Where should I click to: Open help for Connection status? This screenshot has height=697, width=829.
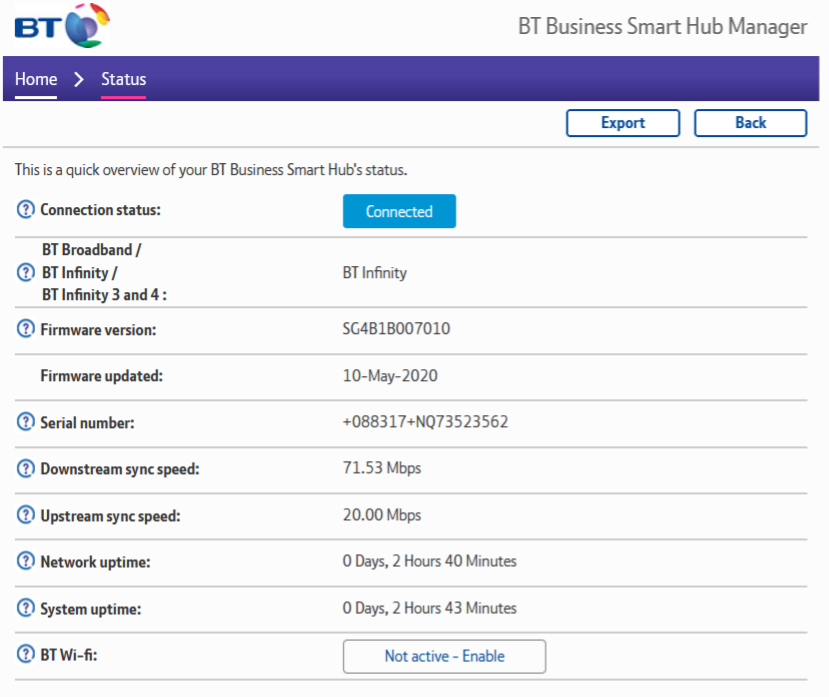(x=26, y=211)
